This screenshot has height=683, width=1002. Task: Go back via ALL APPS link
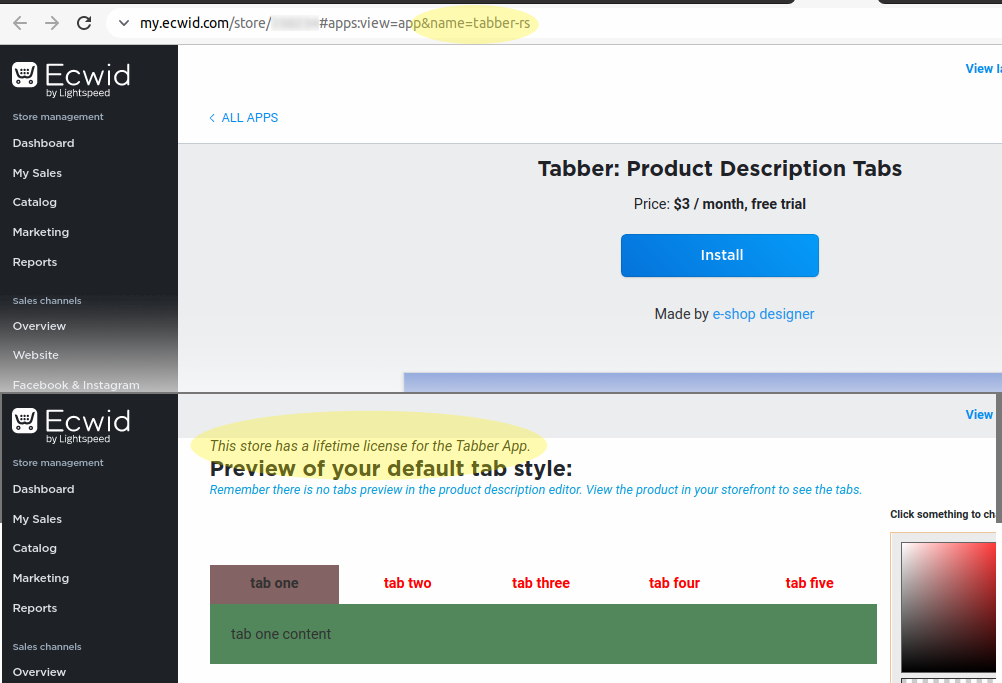pos(243,118)
